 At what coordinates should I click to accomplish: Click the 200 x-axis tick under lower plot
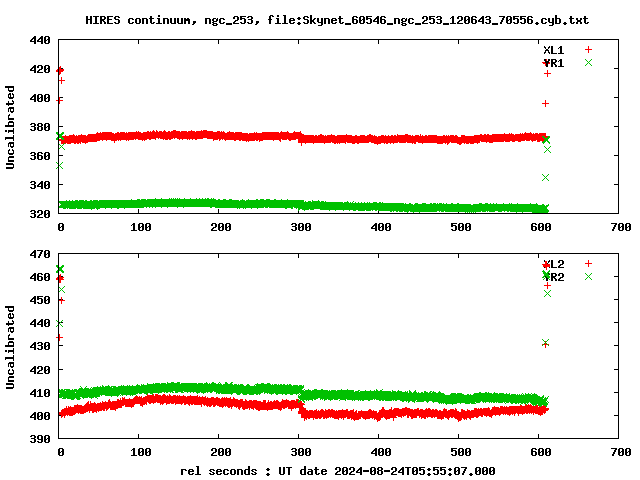coord(221,452)
